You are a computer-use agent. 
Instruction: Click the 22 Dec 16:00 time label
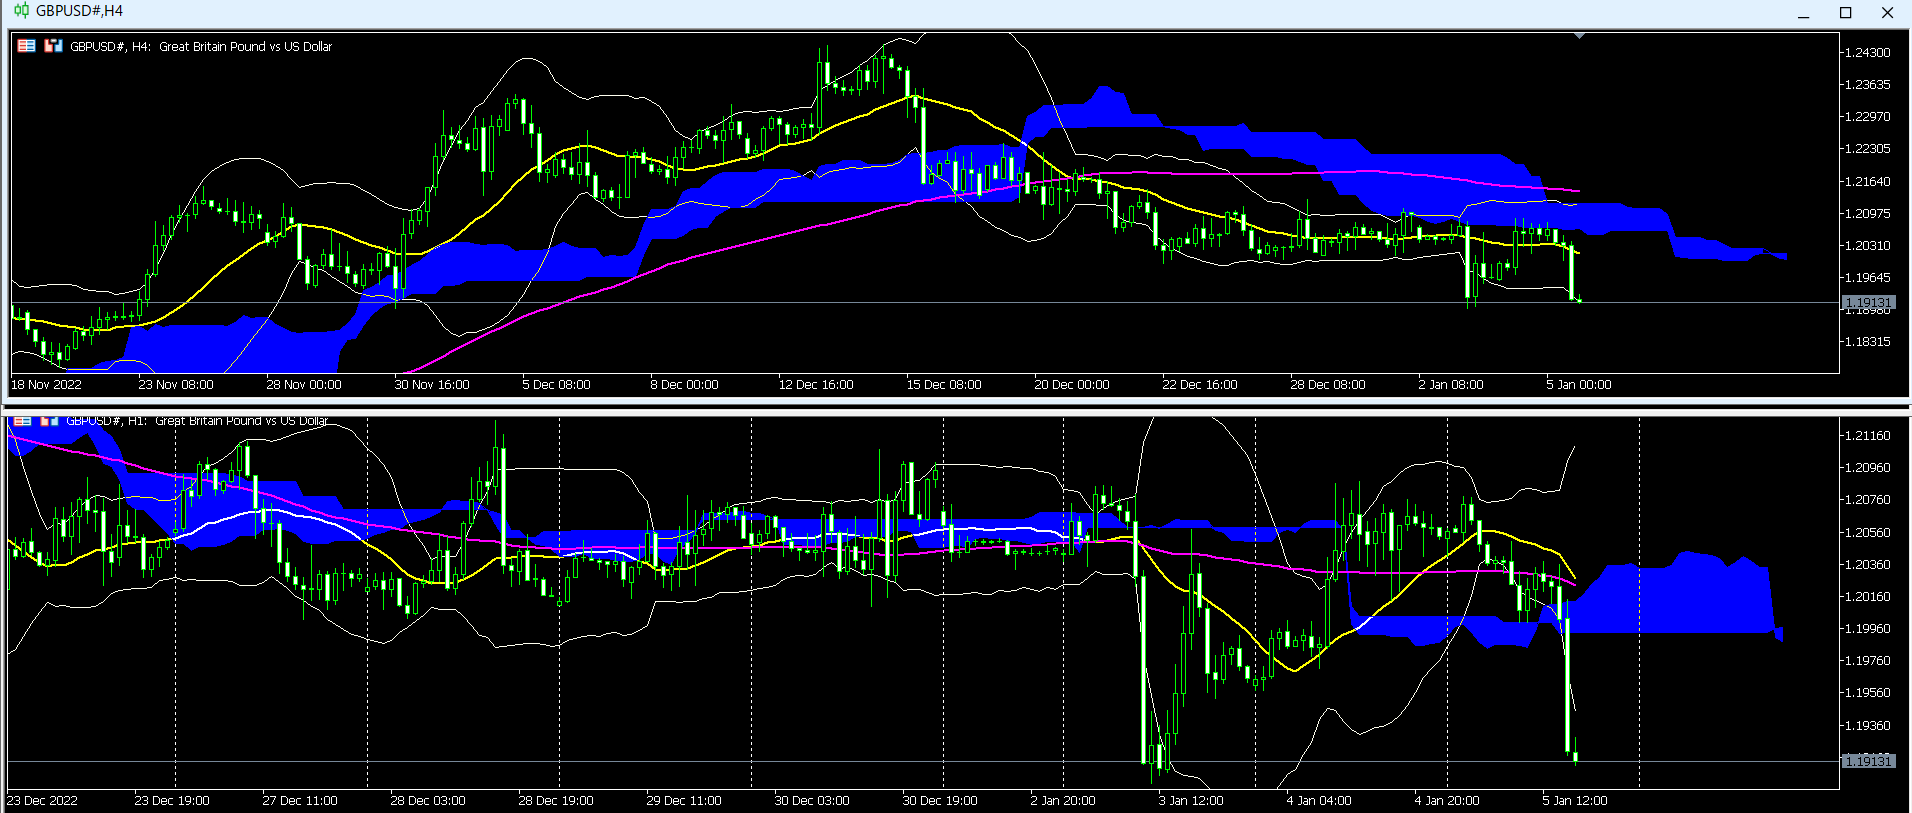[x=1200, y=385]
